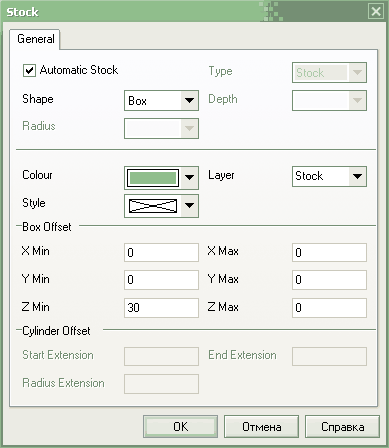Image resolution: width=389 pixels, height=448 pixels.
Task: Click the green Colour swatch
Action: tap(153, 178)
